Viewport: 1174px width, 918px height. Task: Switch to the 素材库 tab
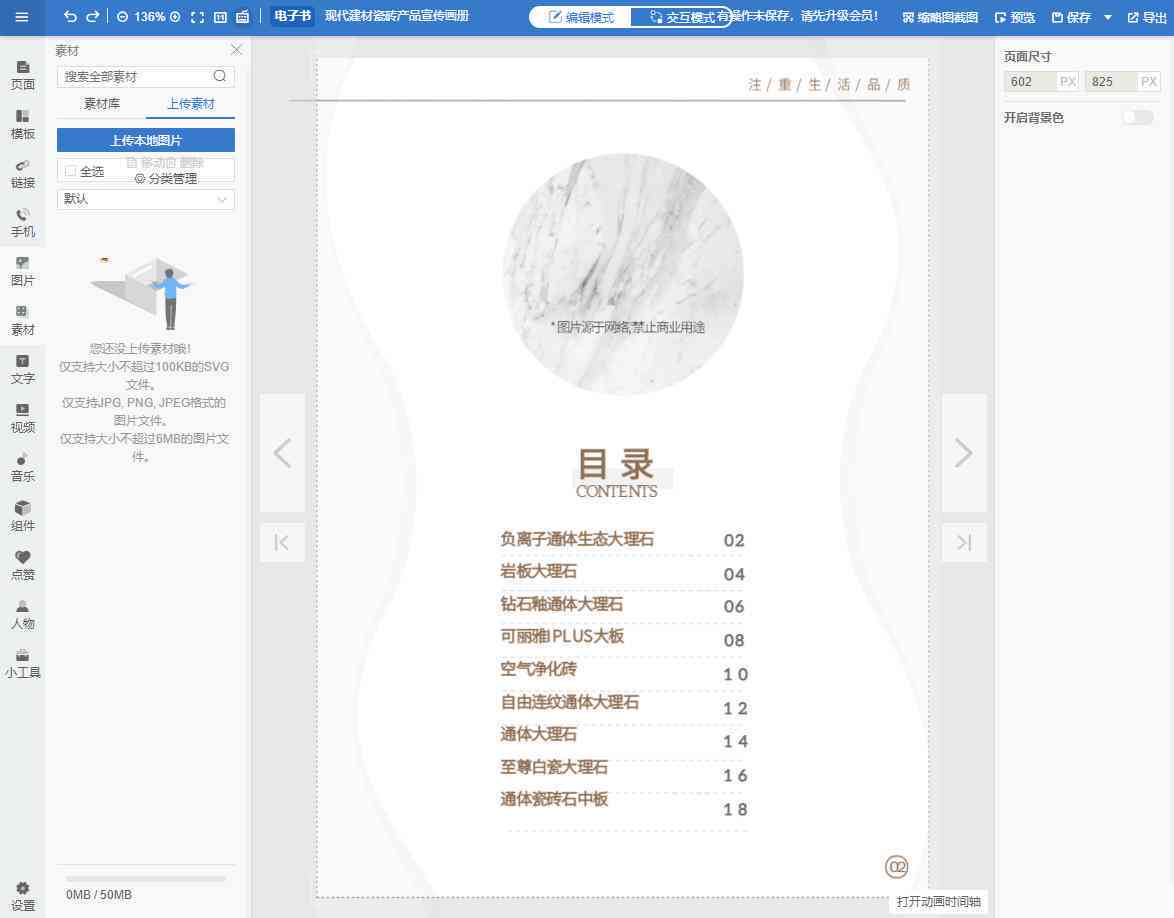click(x=101, y=103)
